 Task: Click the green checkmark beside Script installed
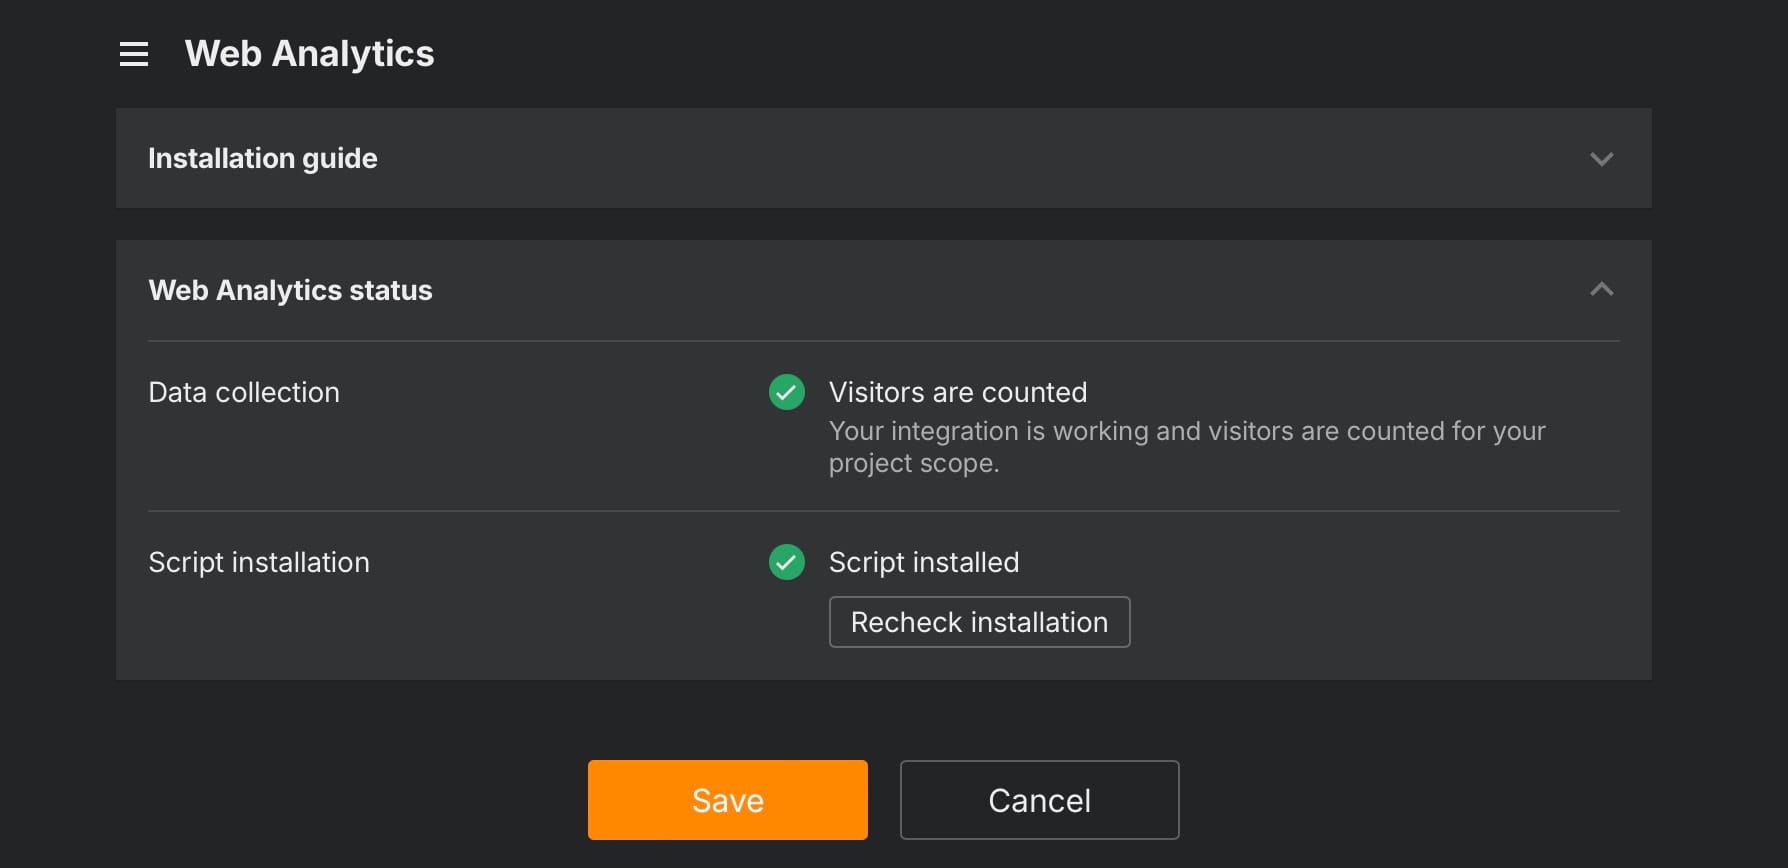pos(787,562)
